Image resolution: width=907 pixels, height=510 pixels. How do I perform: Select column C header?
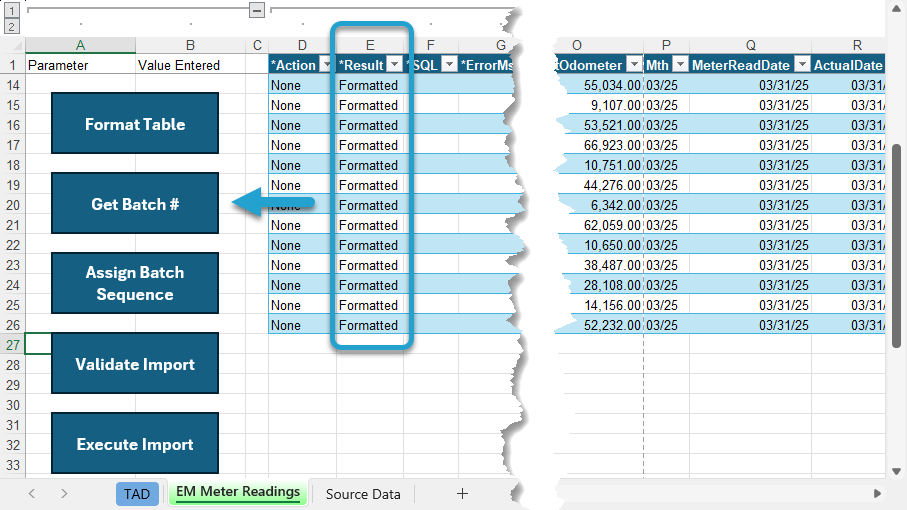coord(257,45)
